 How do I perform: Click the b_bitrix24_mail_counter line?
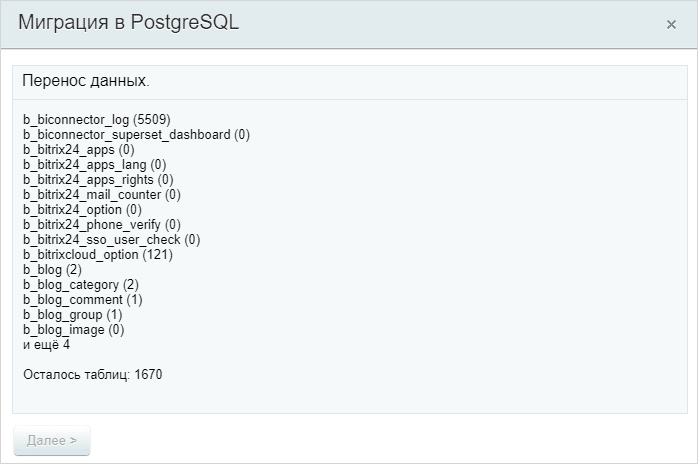(101, 195)
